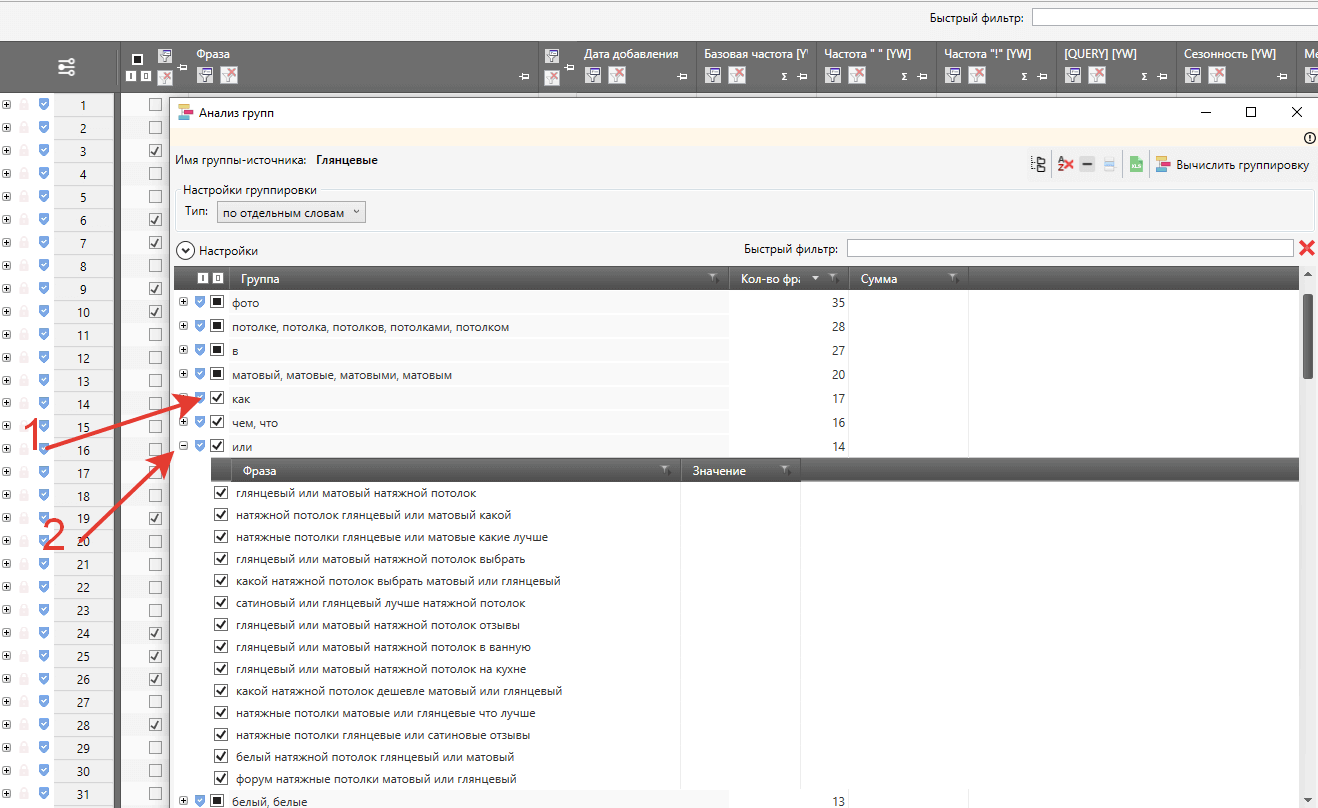Uncheck the group или
The image size is (1318, 808).
[x=217, y=446]
